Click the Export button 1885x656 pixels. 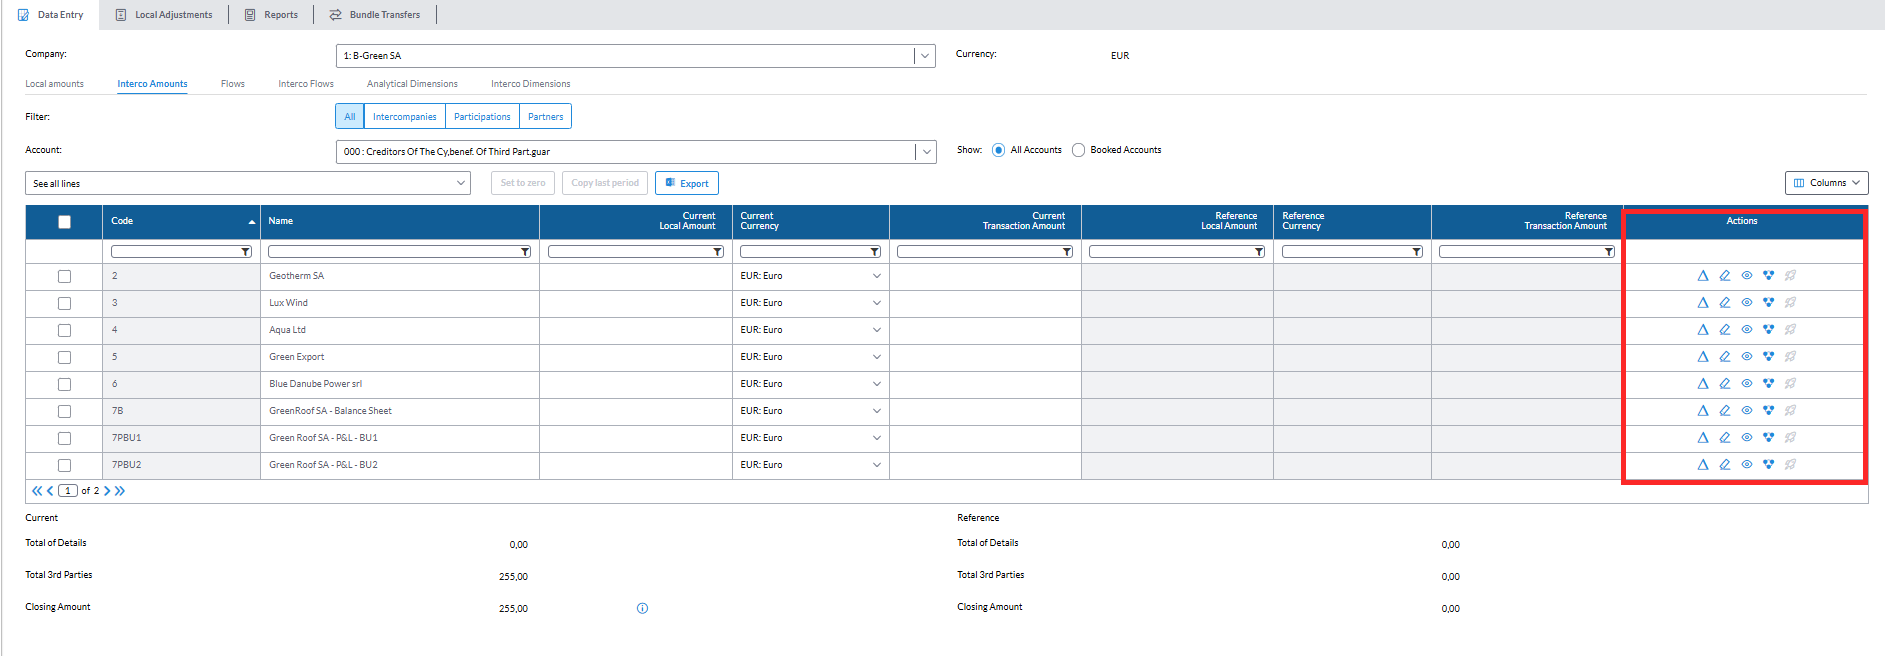[x=687, y=183]
